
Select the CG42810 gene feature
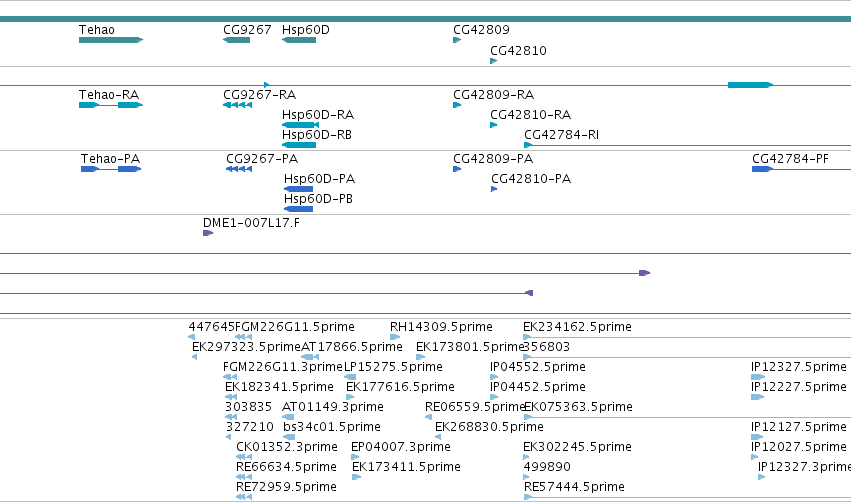tap(493, 61)
